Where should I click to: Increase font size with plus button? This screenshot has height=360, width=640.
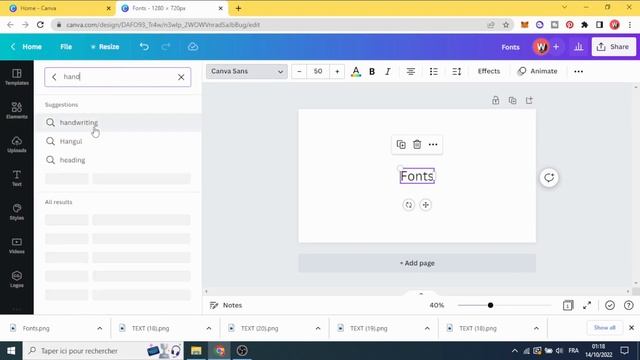[337, 71]
